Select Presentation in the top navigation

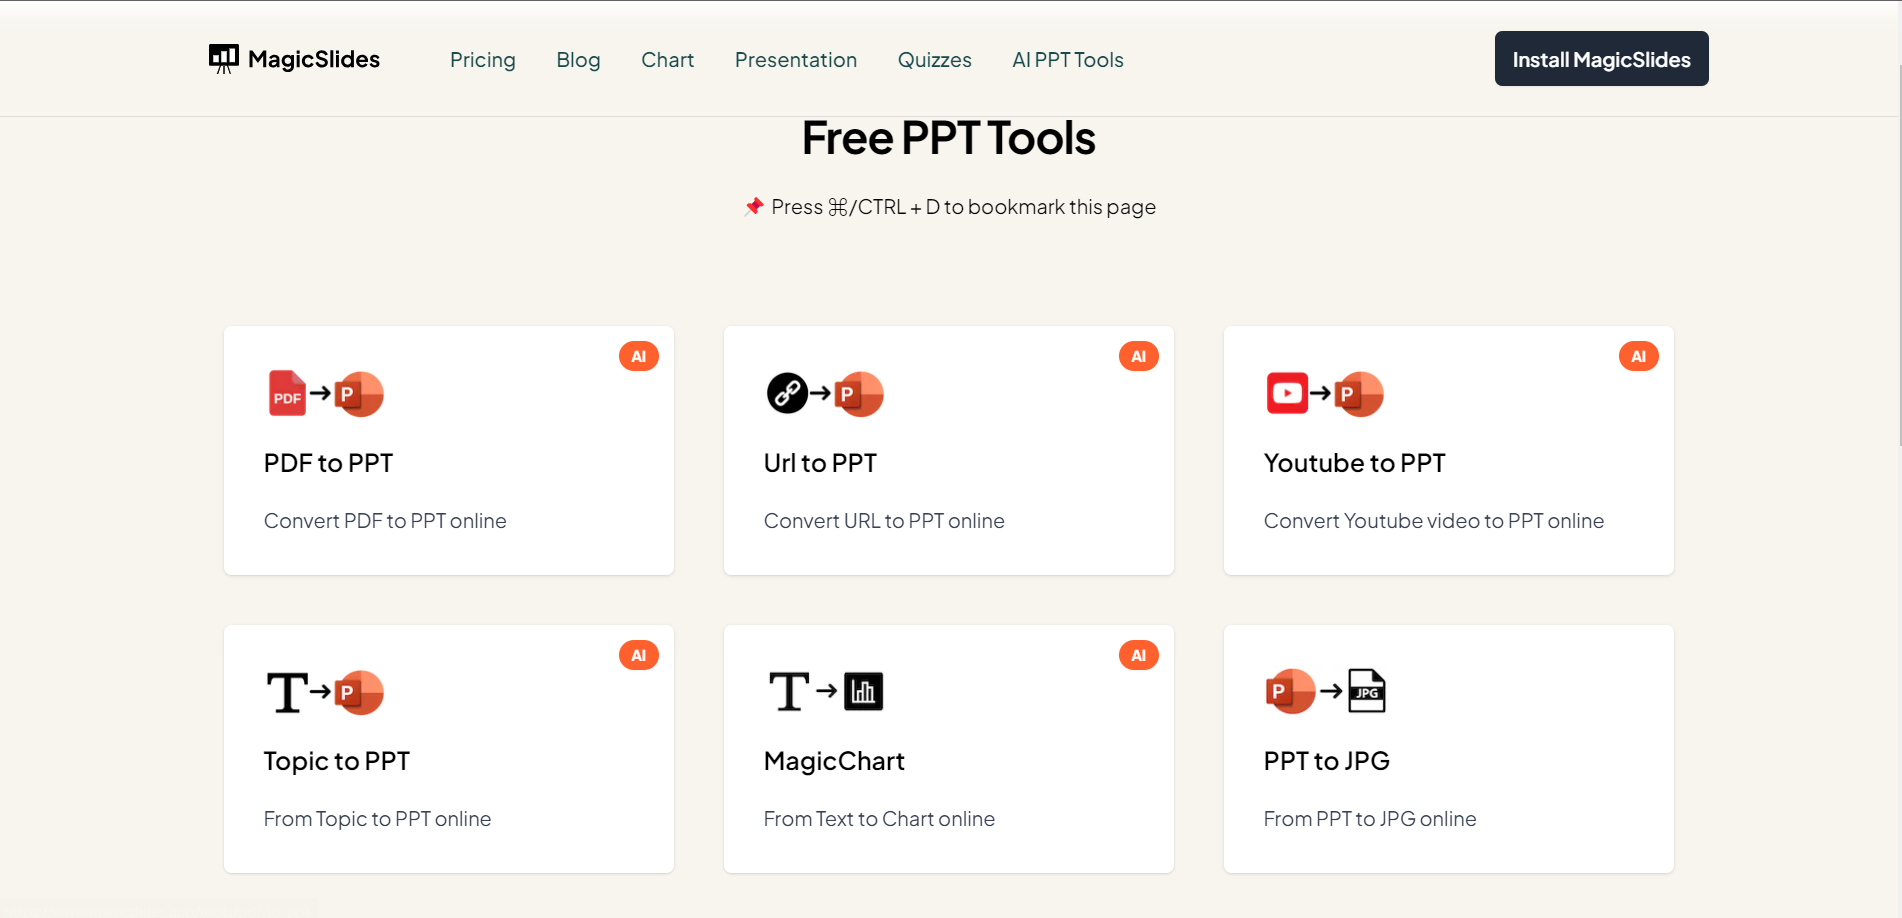(x=796, y=60)
